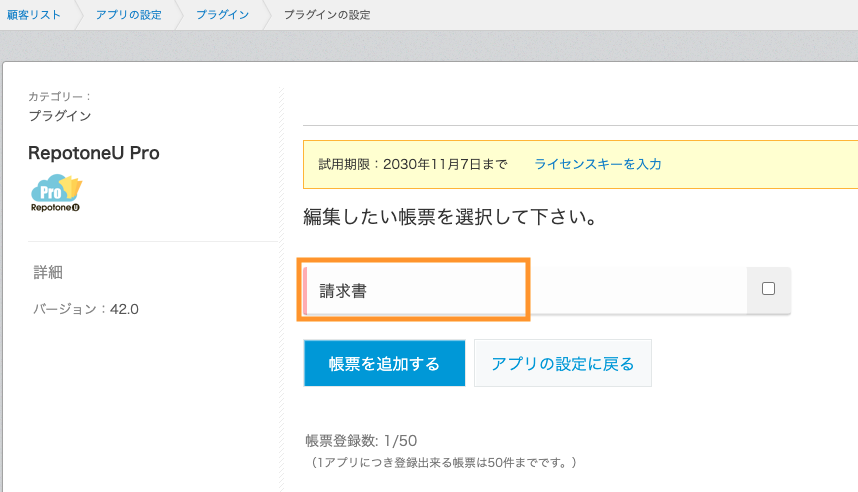Click the アプリの設定に戻る button
Screen dimensions: 858x492
point(563,363)
